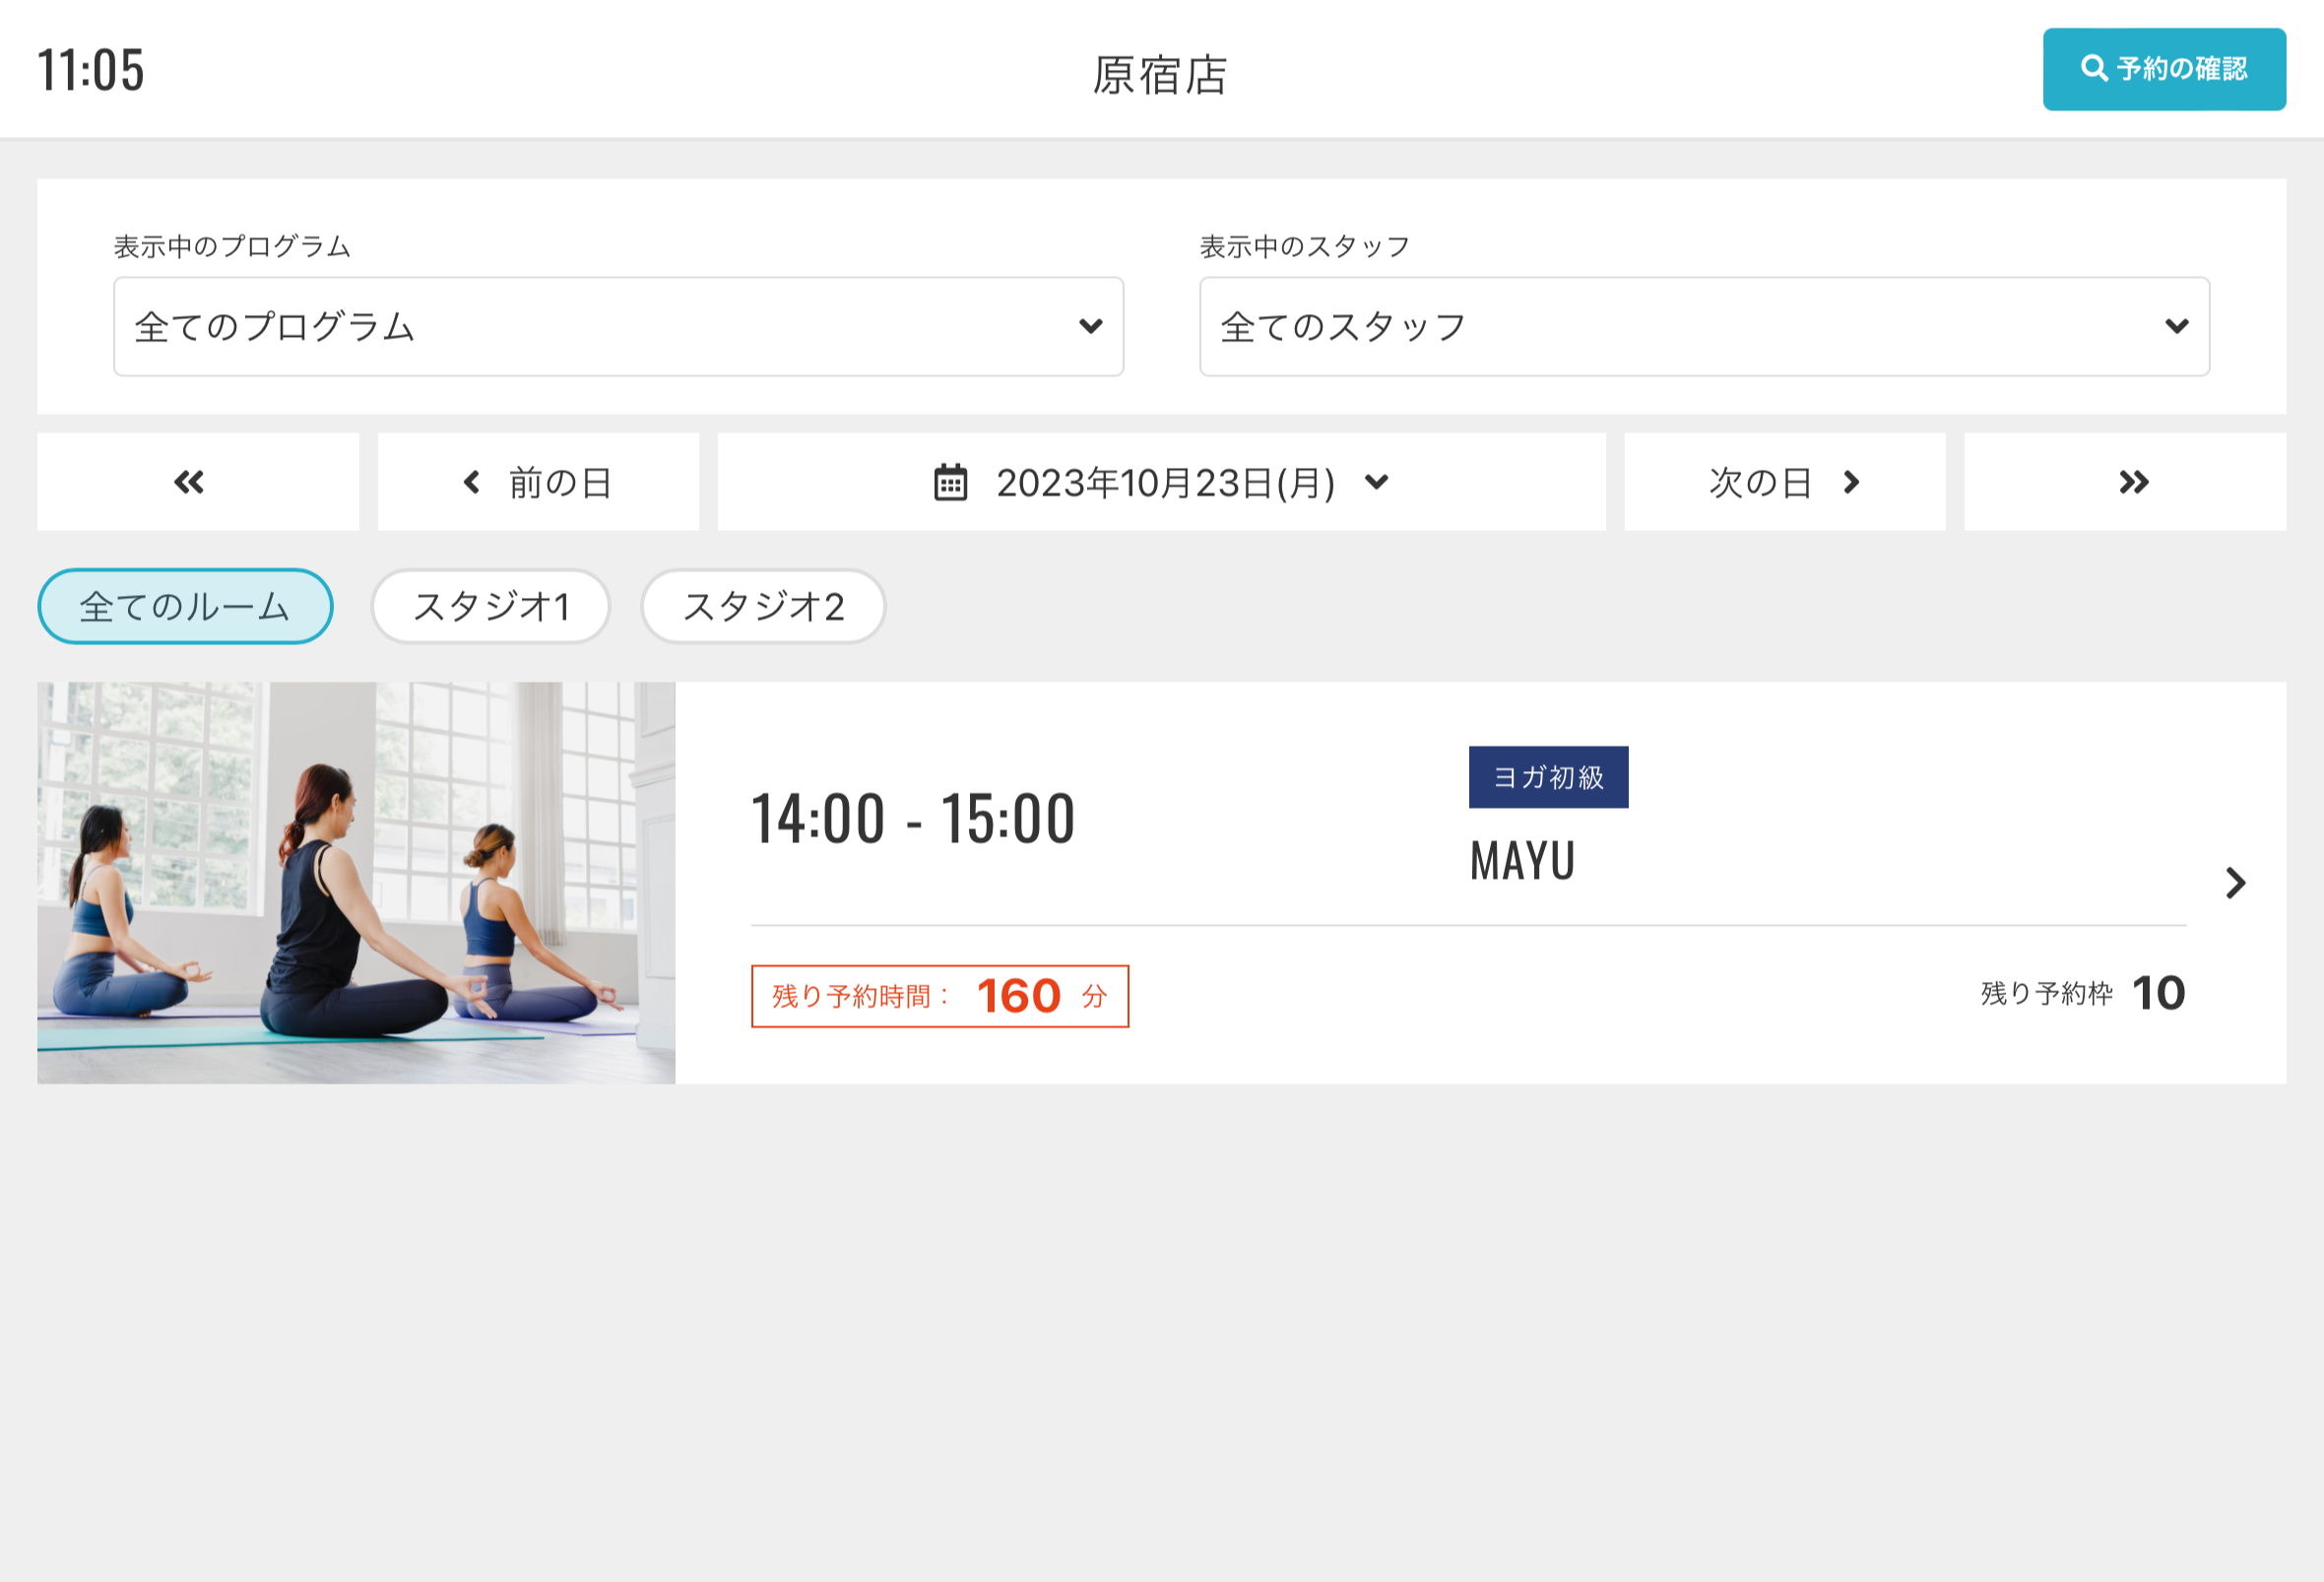Select the 全てのルーム room filter

185,606
